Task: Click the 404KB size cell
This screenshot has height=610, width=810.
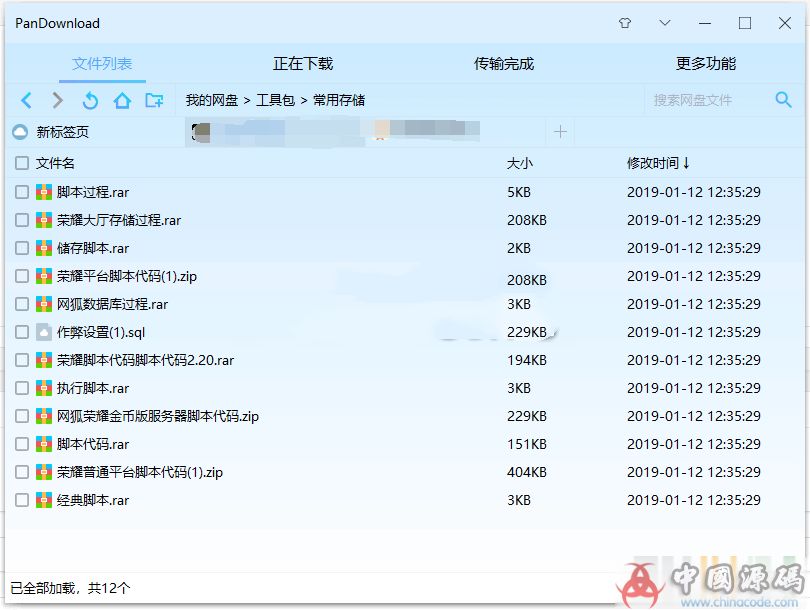Action: pyautogui.click(x=527, y=472)
